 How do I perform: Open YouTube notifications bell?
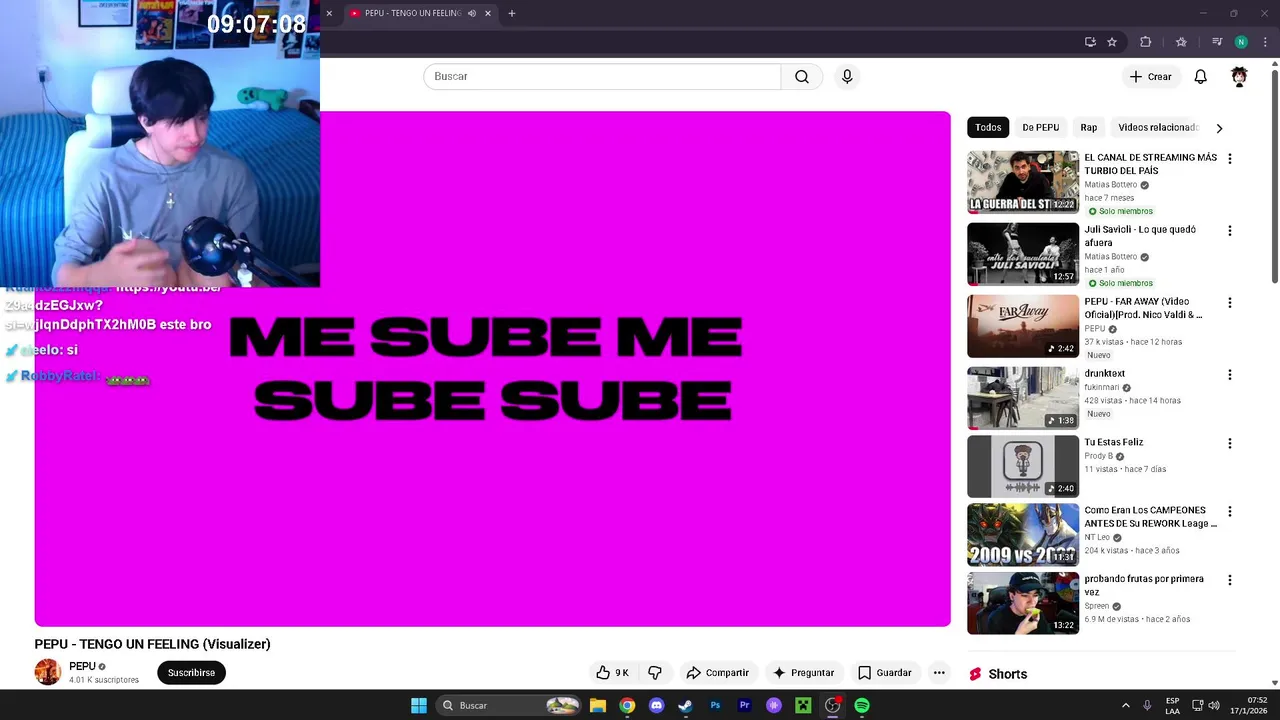point(1200,76)
